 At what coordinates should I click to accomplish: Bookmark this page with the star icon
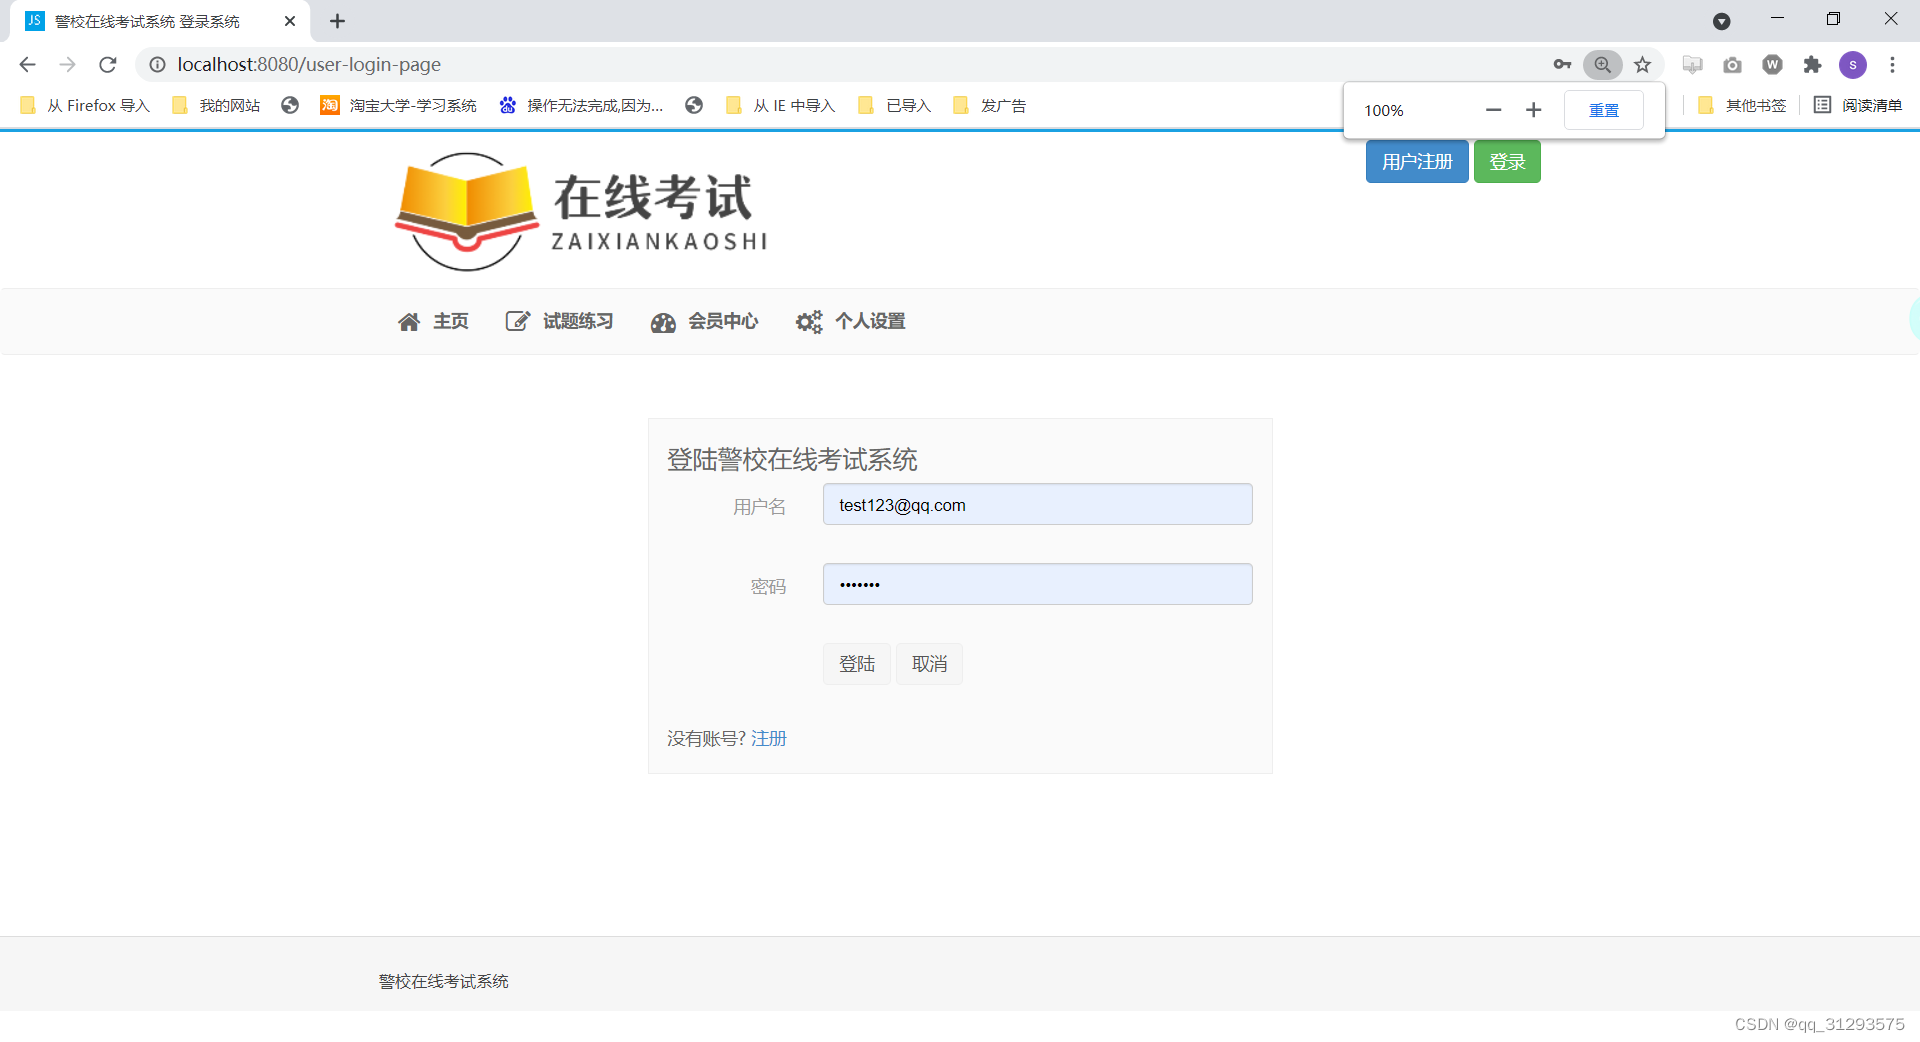(1642, 65)
